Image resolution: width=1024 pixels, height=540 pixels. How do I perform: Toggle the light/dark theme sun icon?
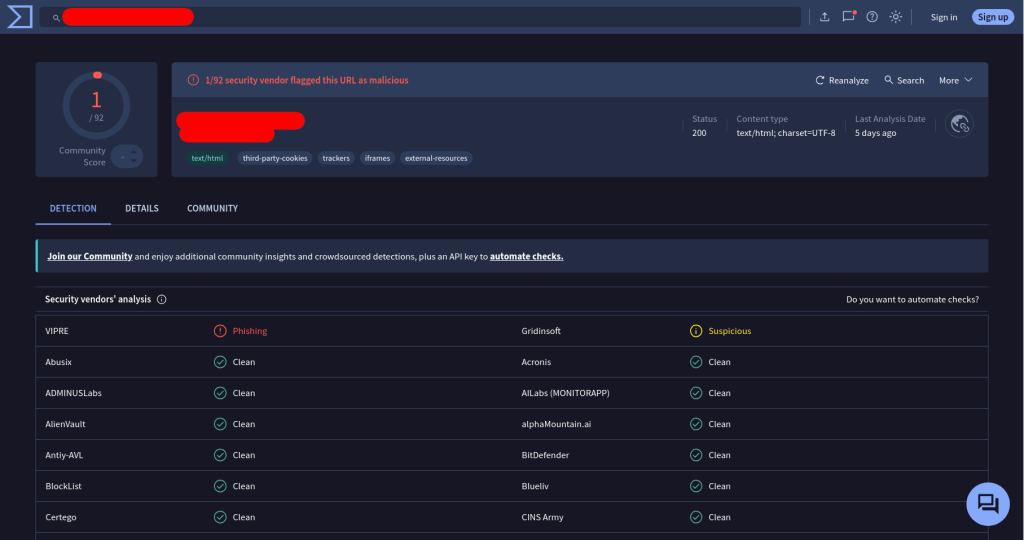tap(895, 17)
